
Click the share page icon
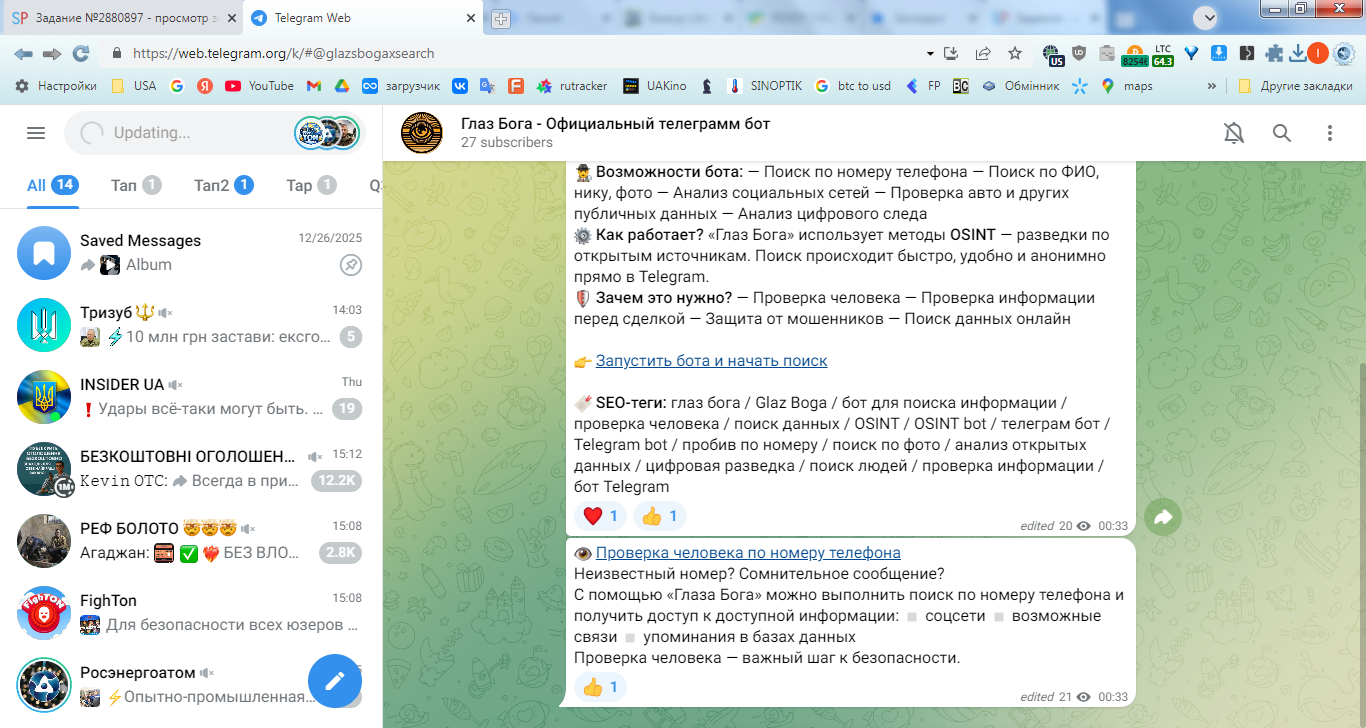983,53
